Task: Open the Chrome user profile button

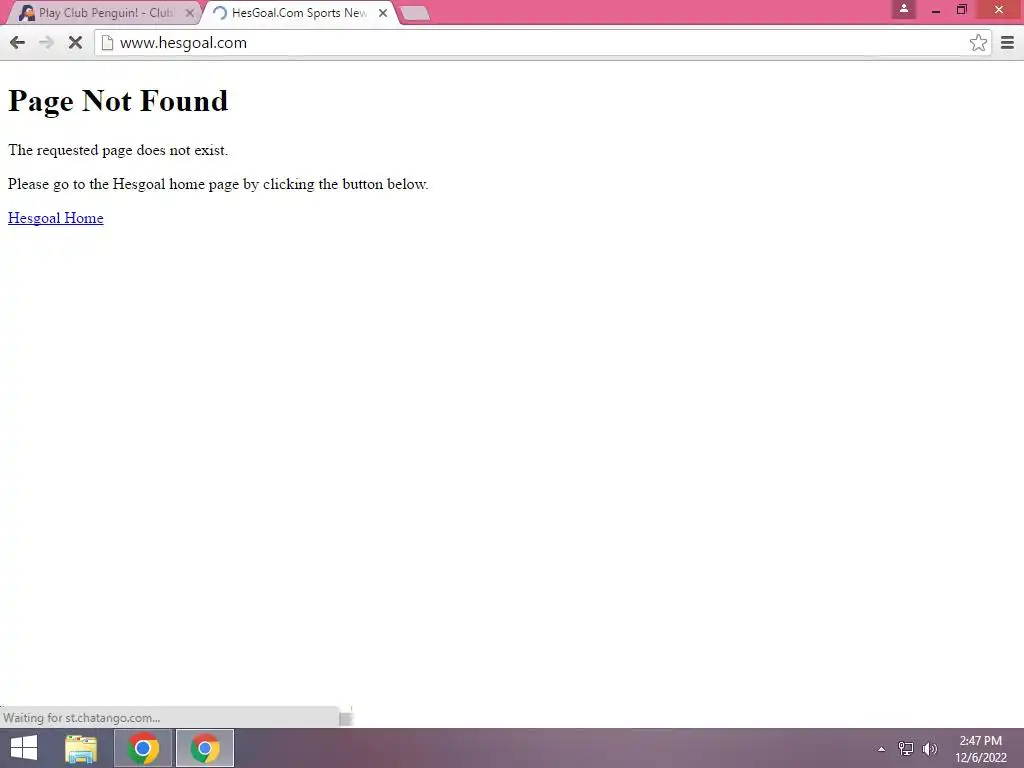Action: pos(904,9)
